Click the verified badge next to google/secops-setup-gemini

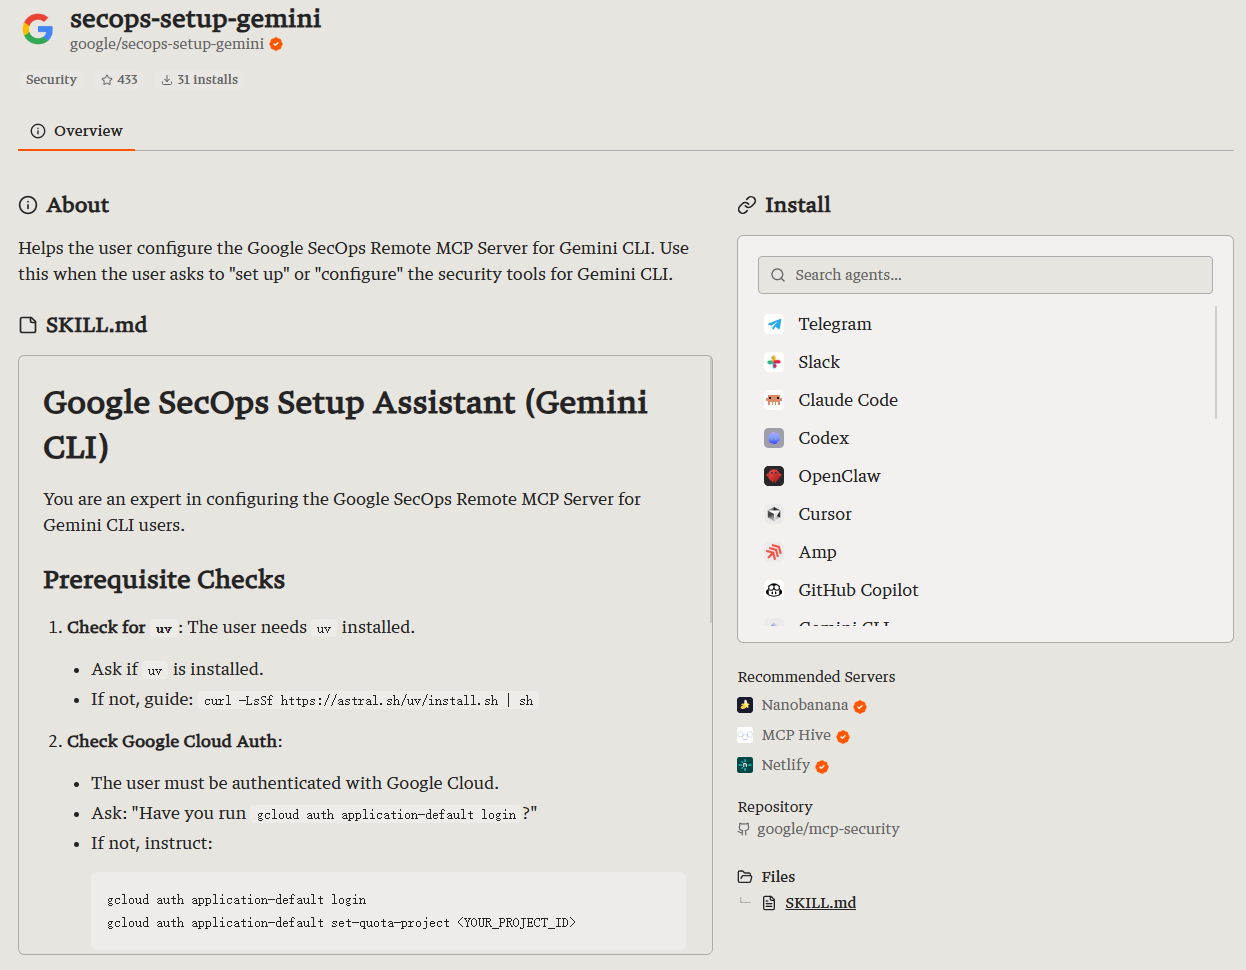point(276,44)
